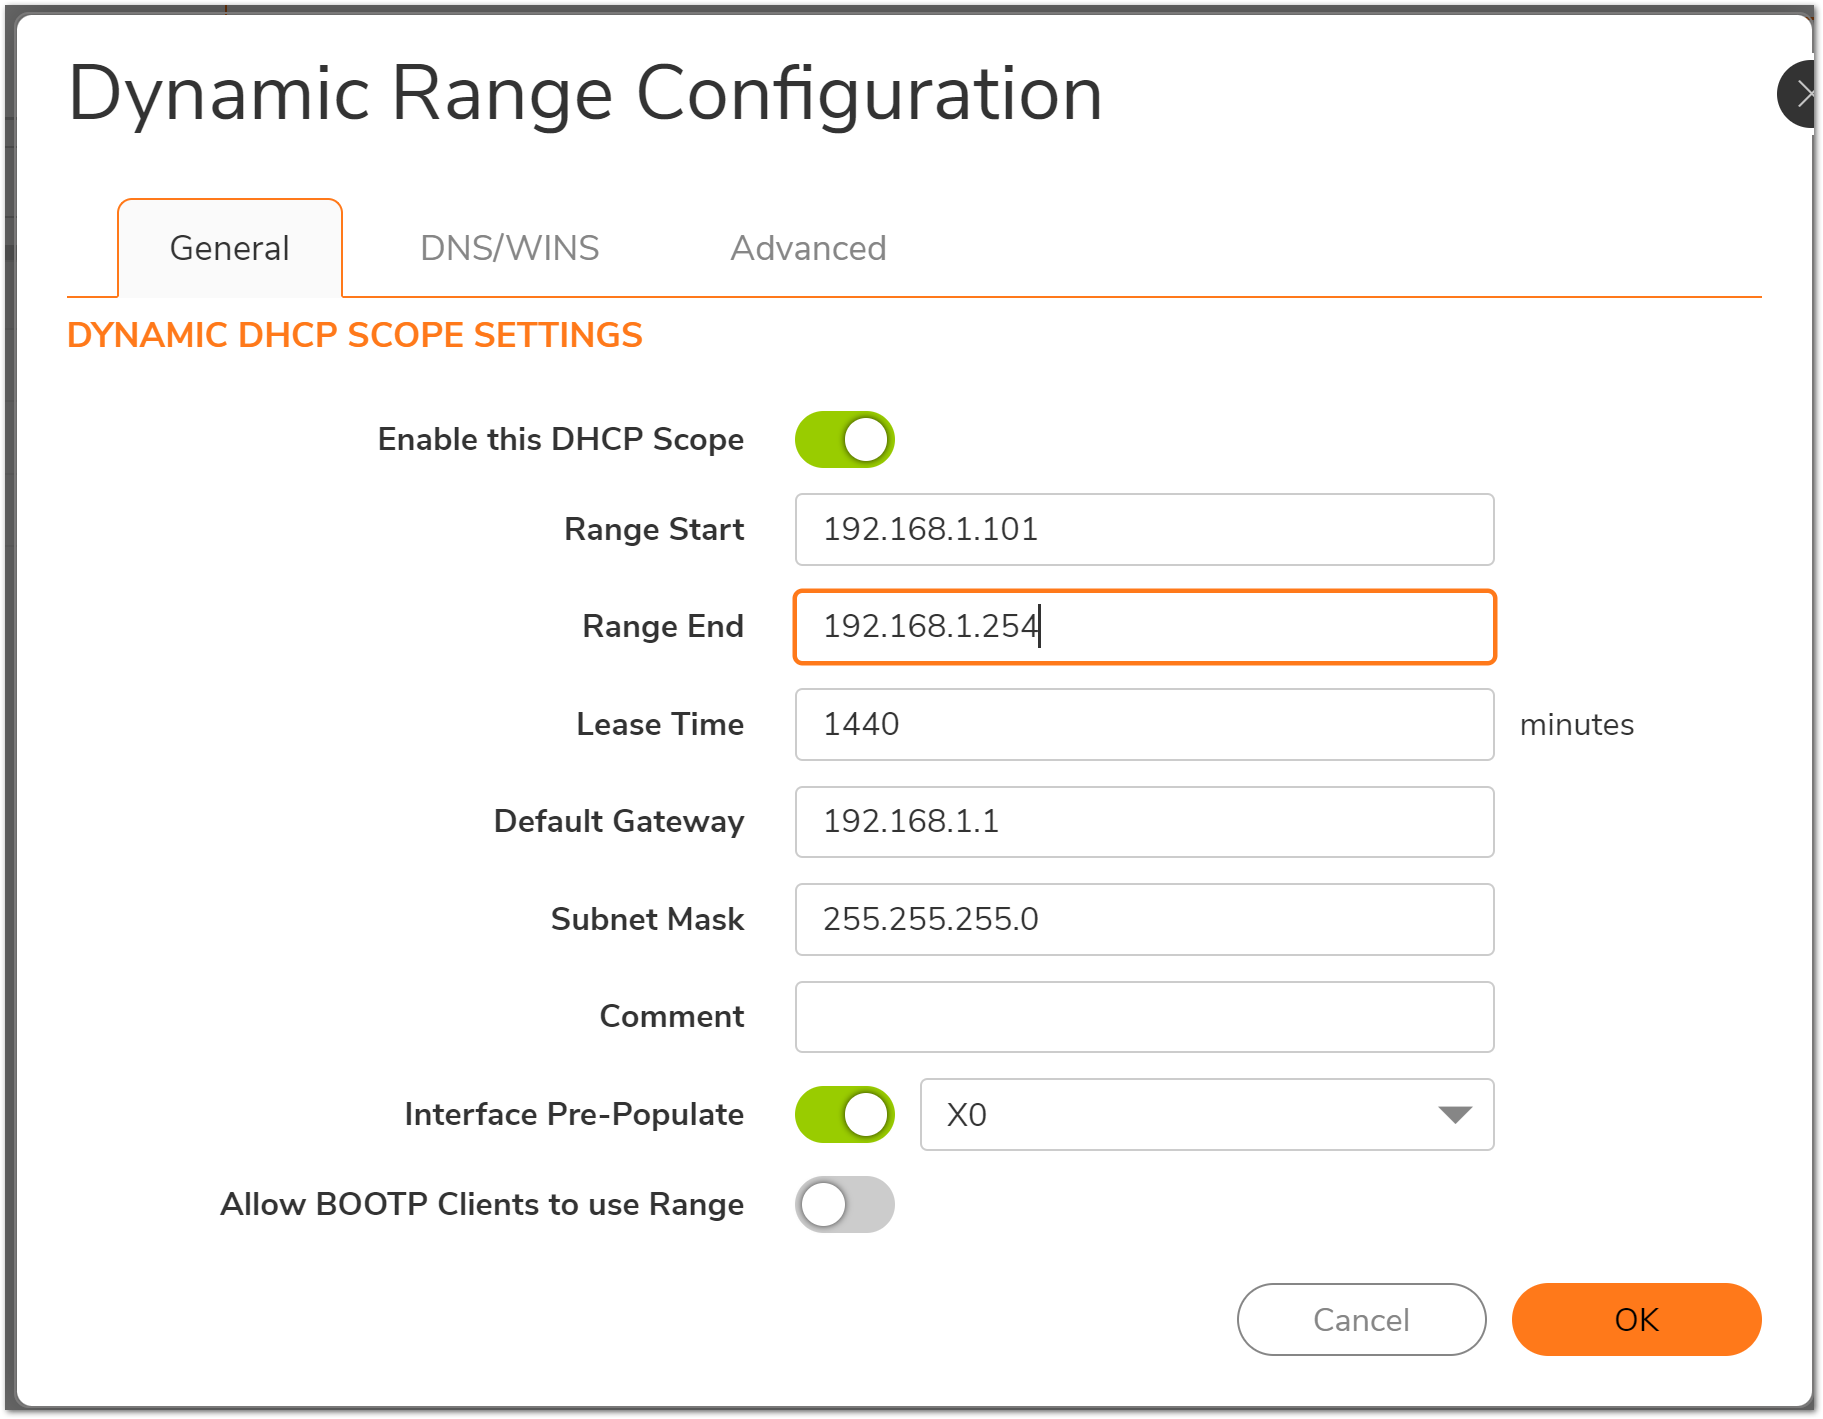The image size is (1823, 1419).
Task: Click the Cancel button
Action: tap(1360, 1319)
